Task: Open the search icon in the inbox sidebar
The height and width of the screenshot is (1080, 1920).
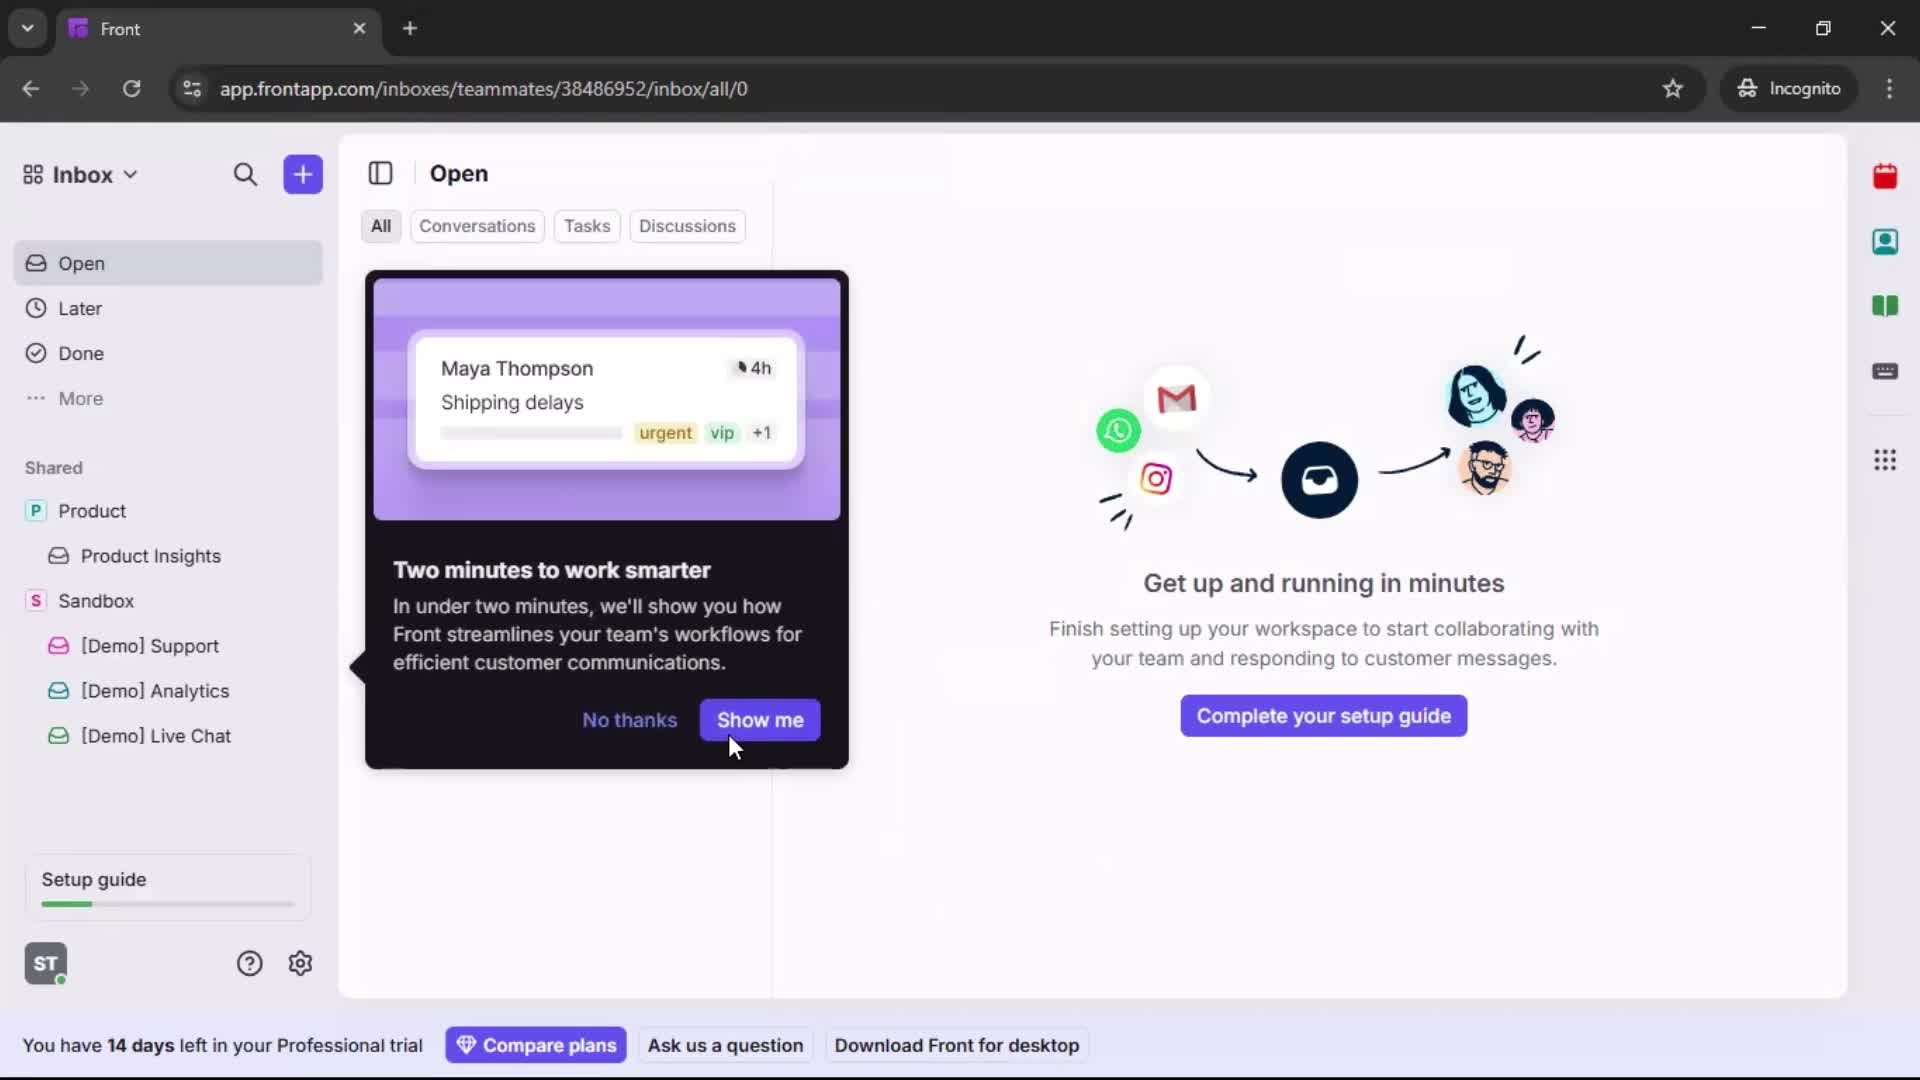Action: coord(245,174)
